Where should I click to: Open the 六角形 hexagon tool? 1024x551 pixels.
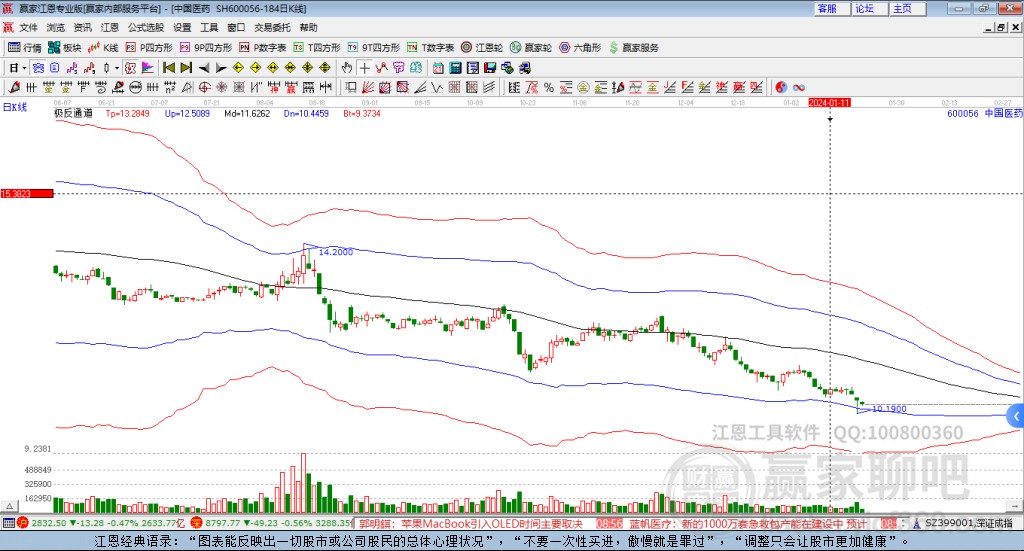pos(579,47)
